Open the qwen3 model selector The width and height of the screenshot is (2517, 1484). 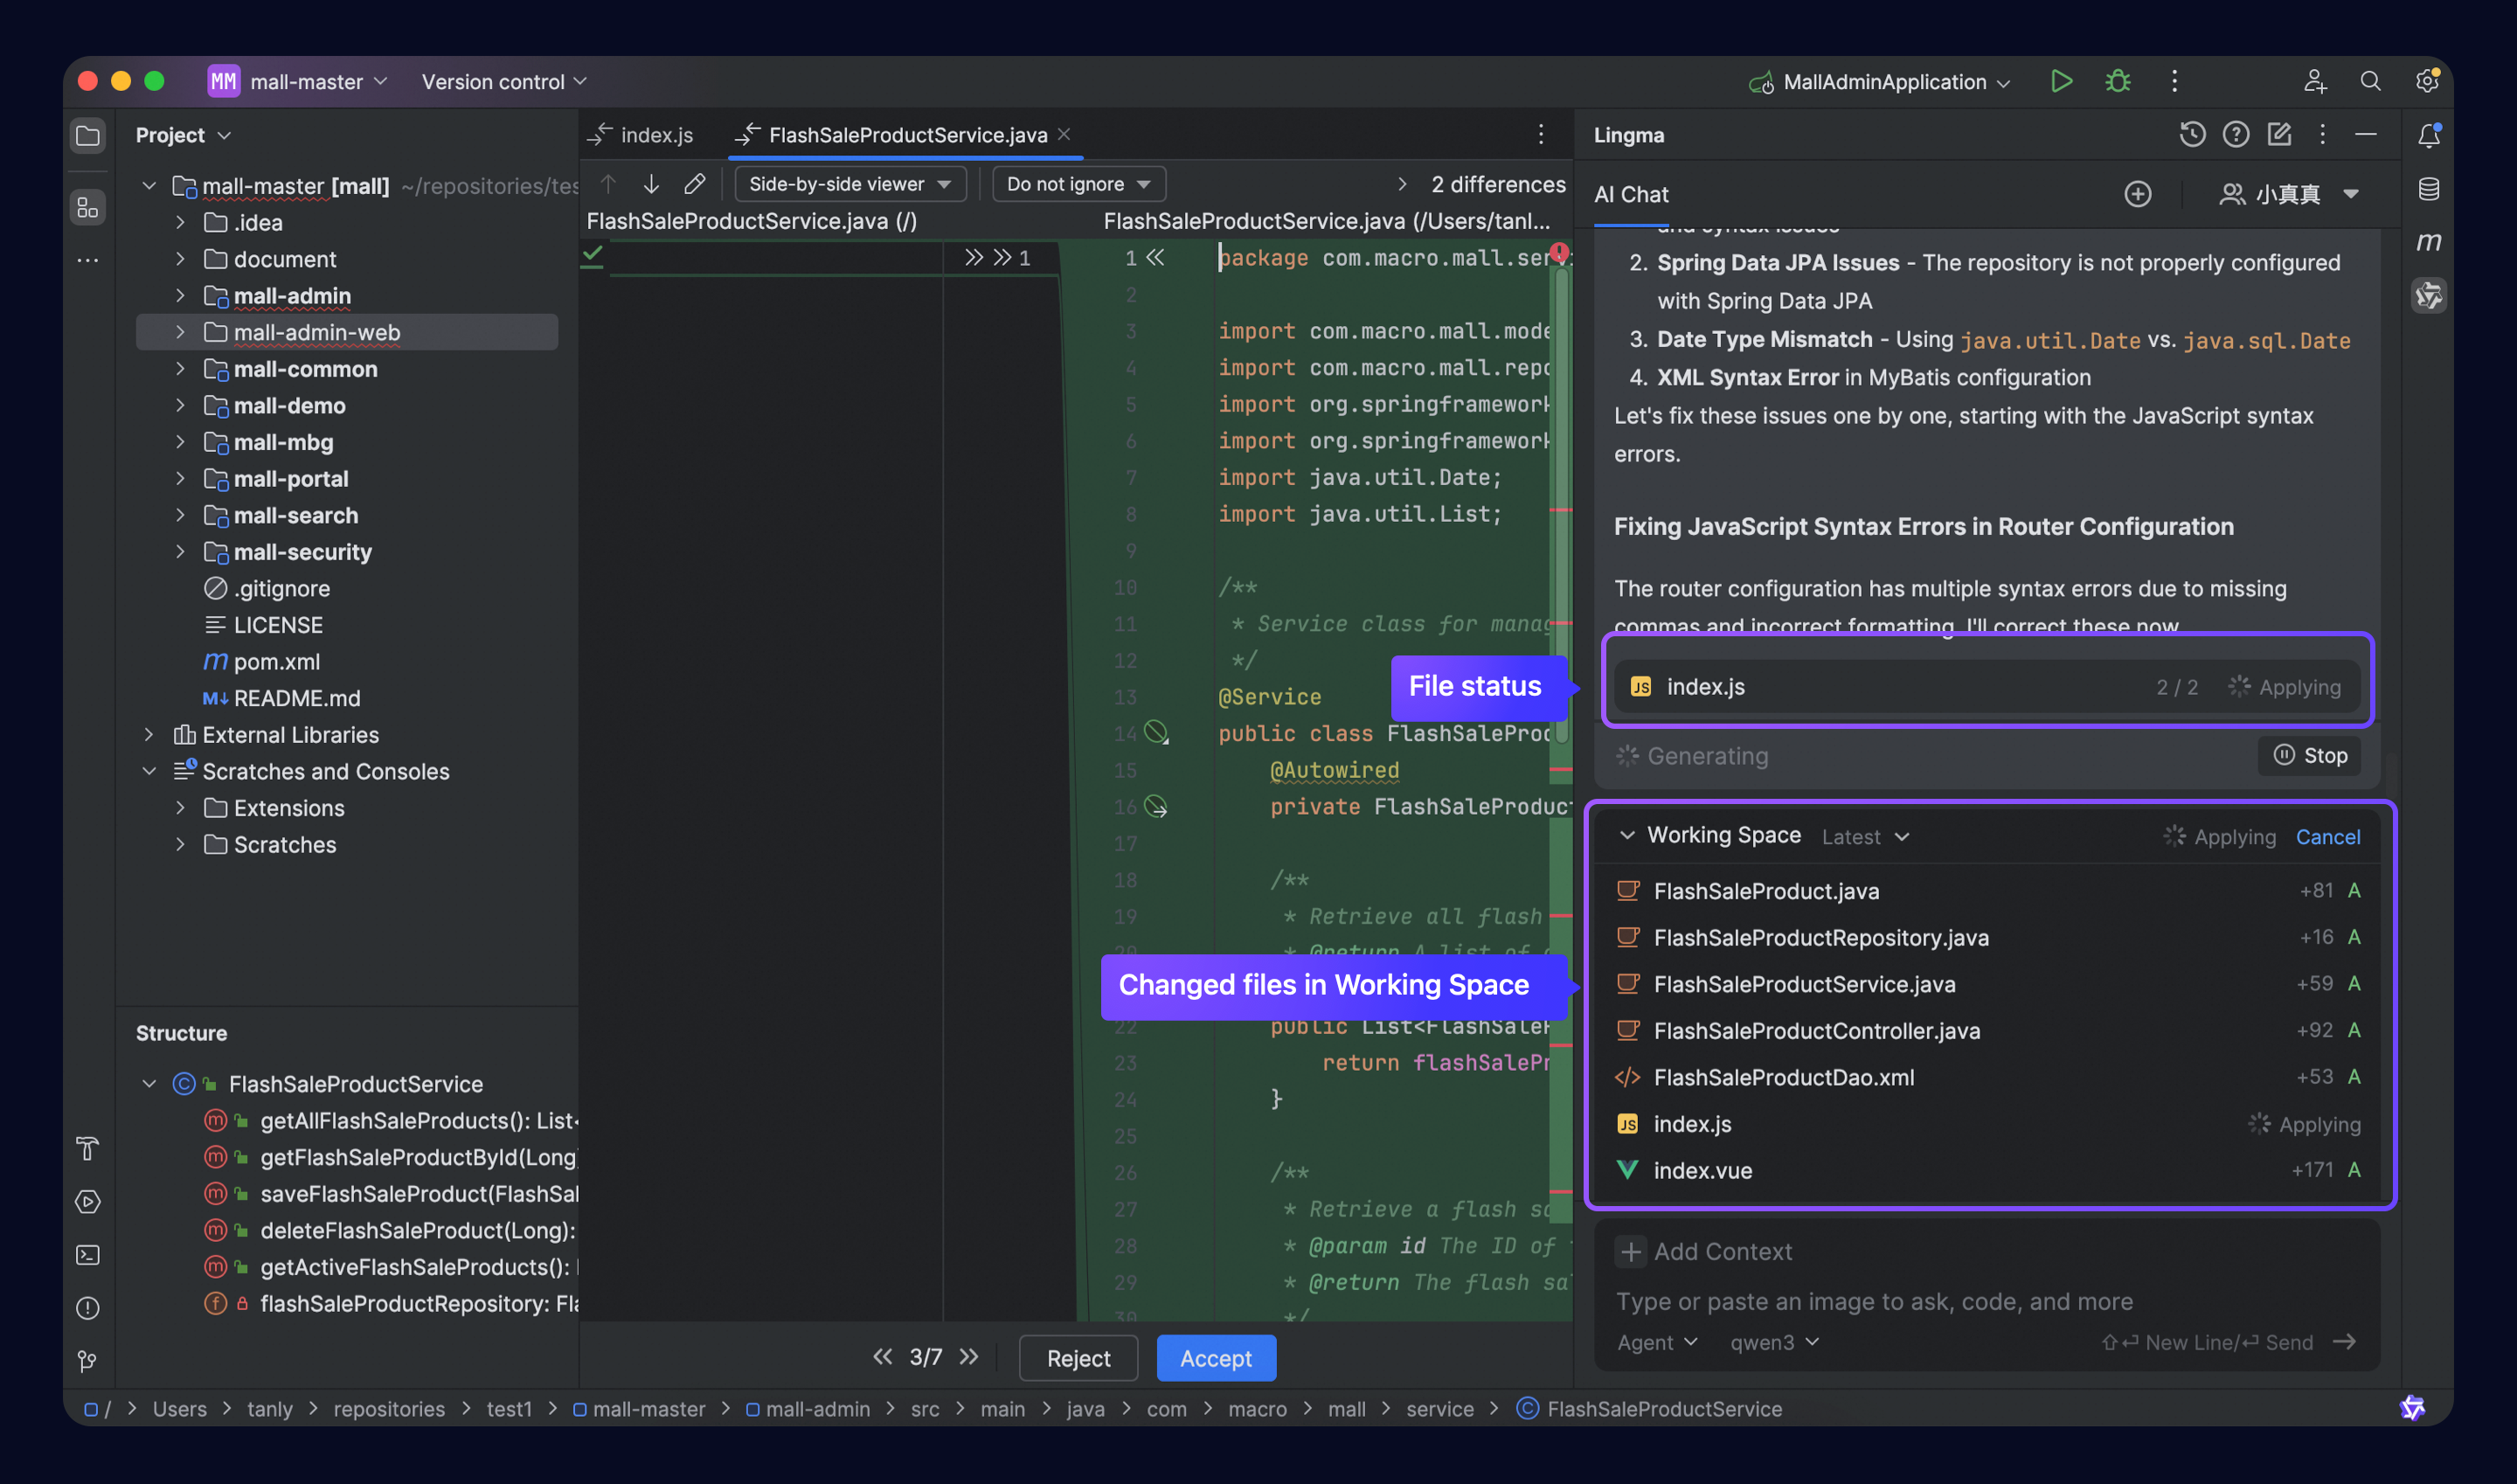click(x=1774, y=1342)
